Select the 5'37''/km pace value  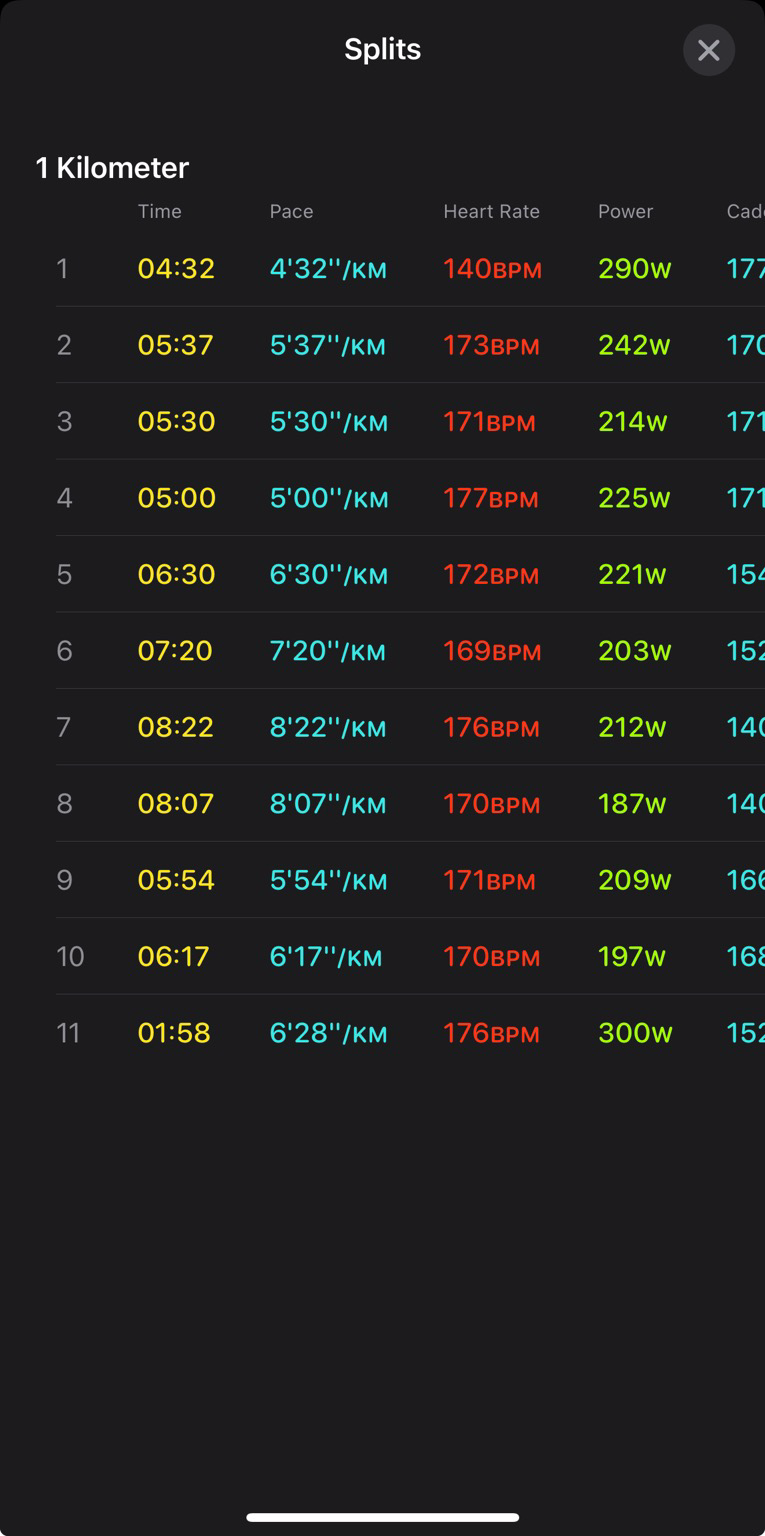click(327, 346)
